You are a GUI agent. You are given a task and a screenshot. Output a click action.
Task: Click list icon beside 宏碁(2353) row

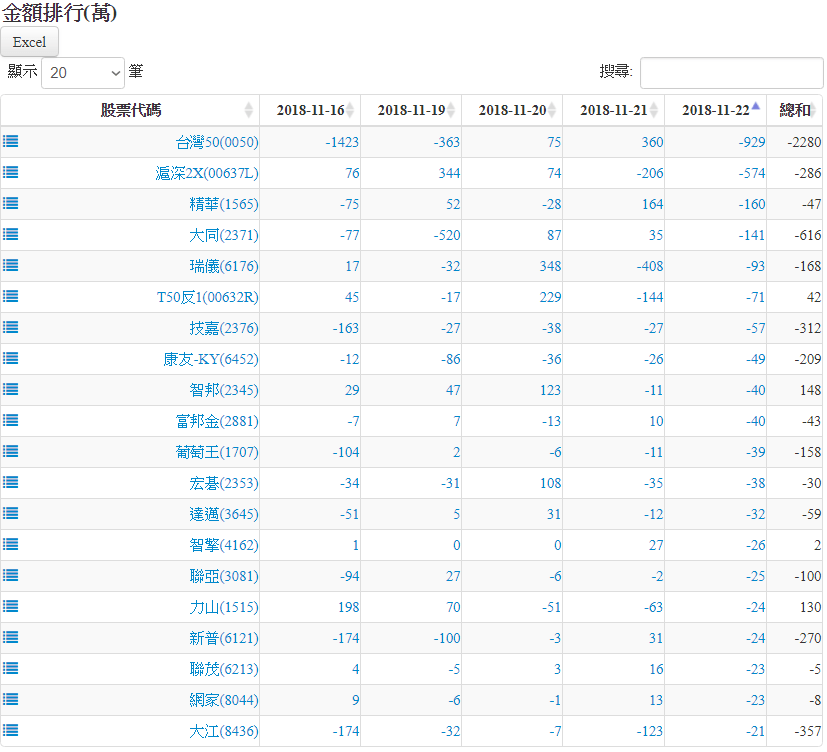point(10,483)
